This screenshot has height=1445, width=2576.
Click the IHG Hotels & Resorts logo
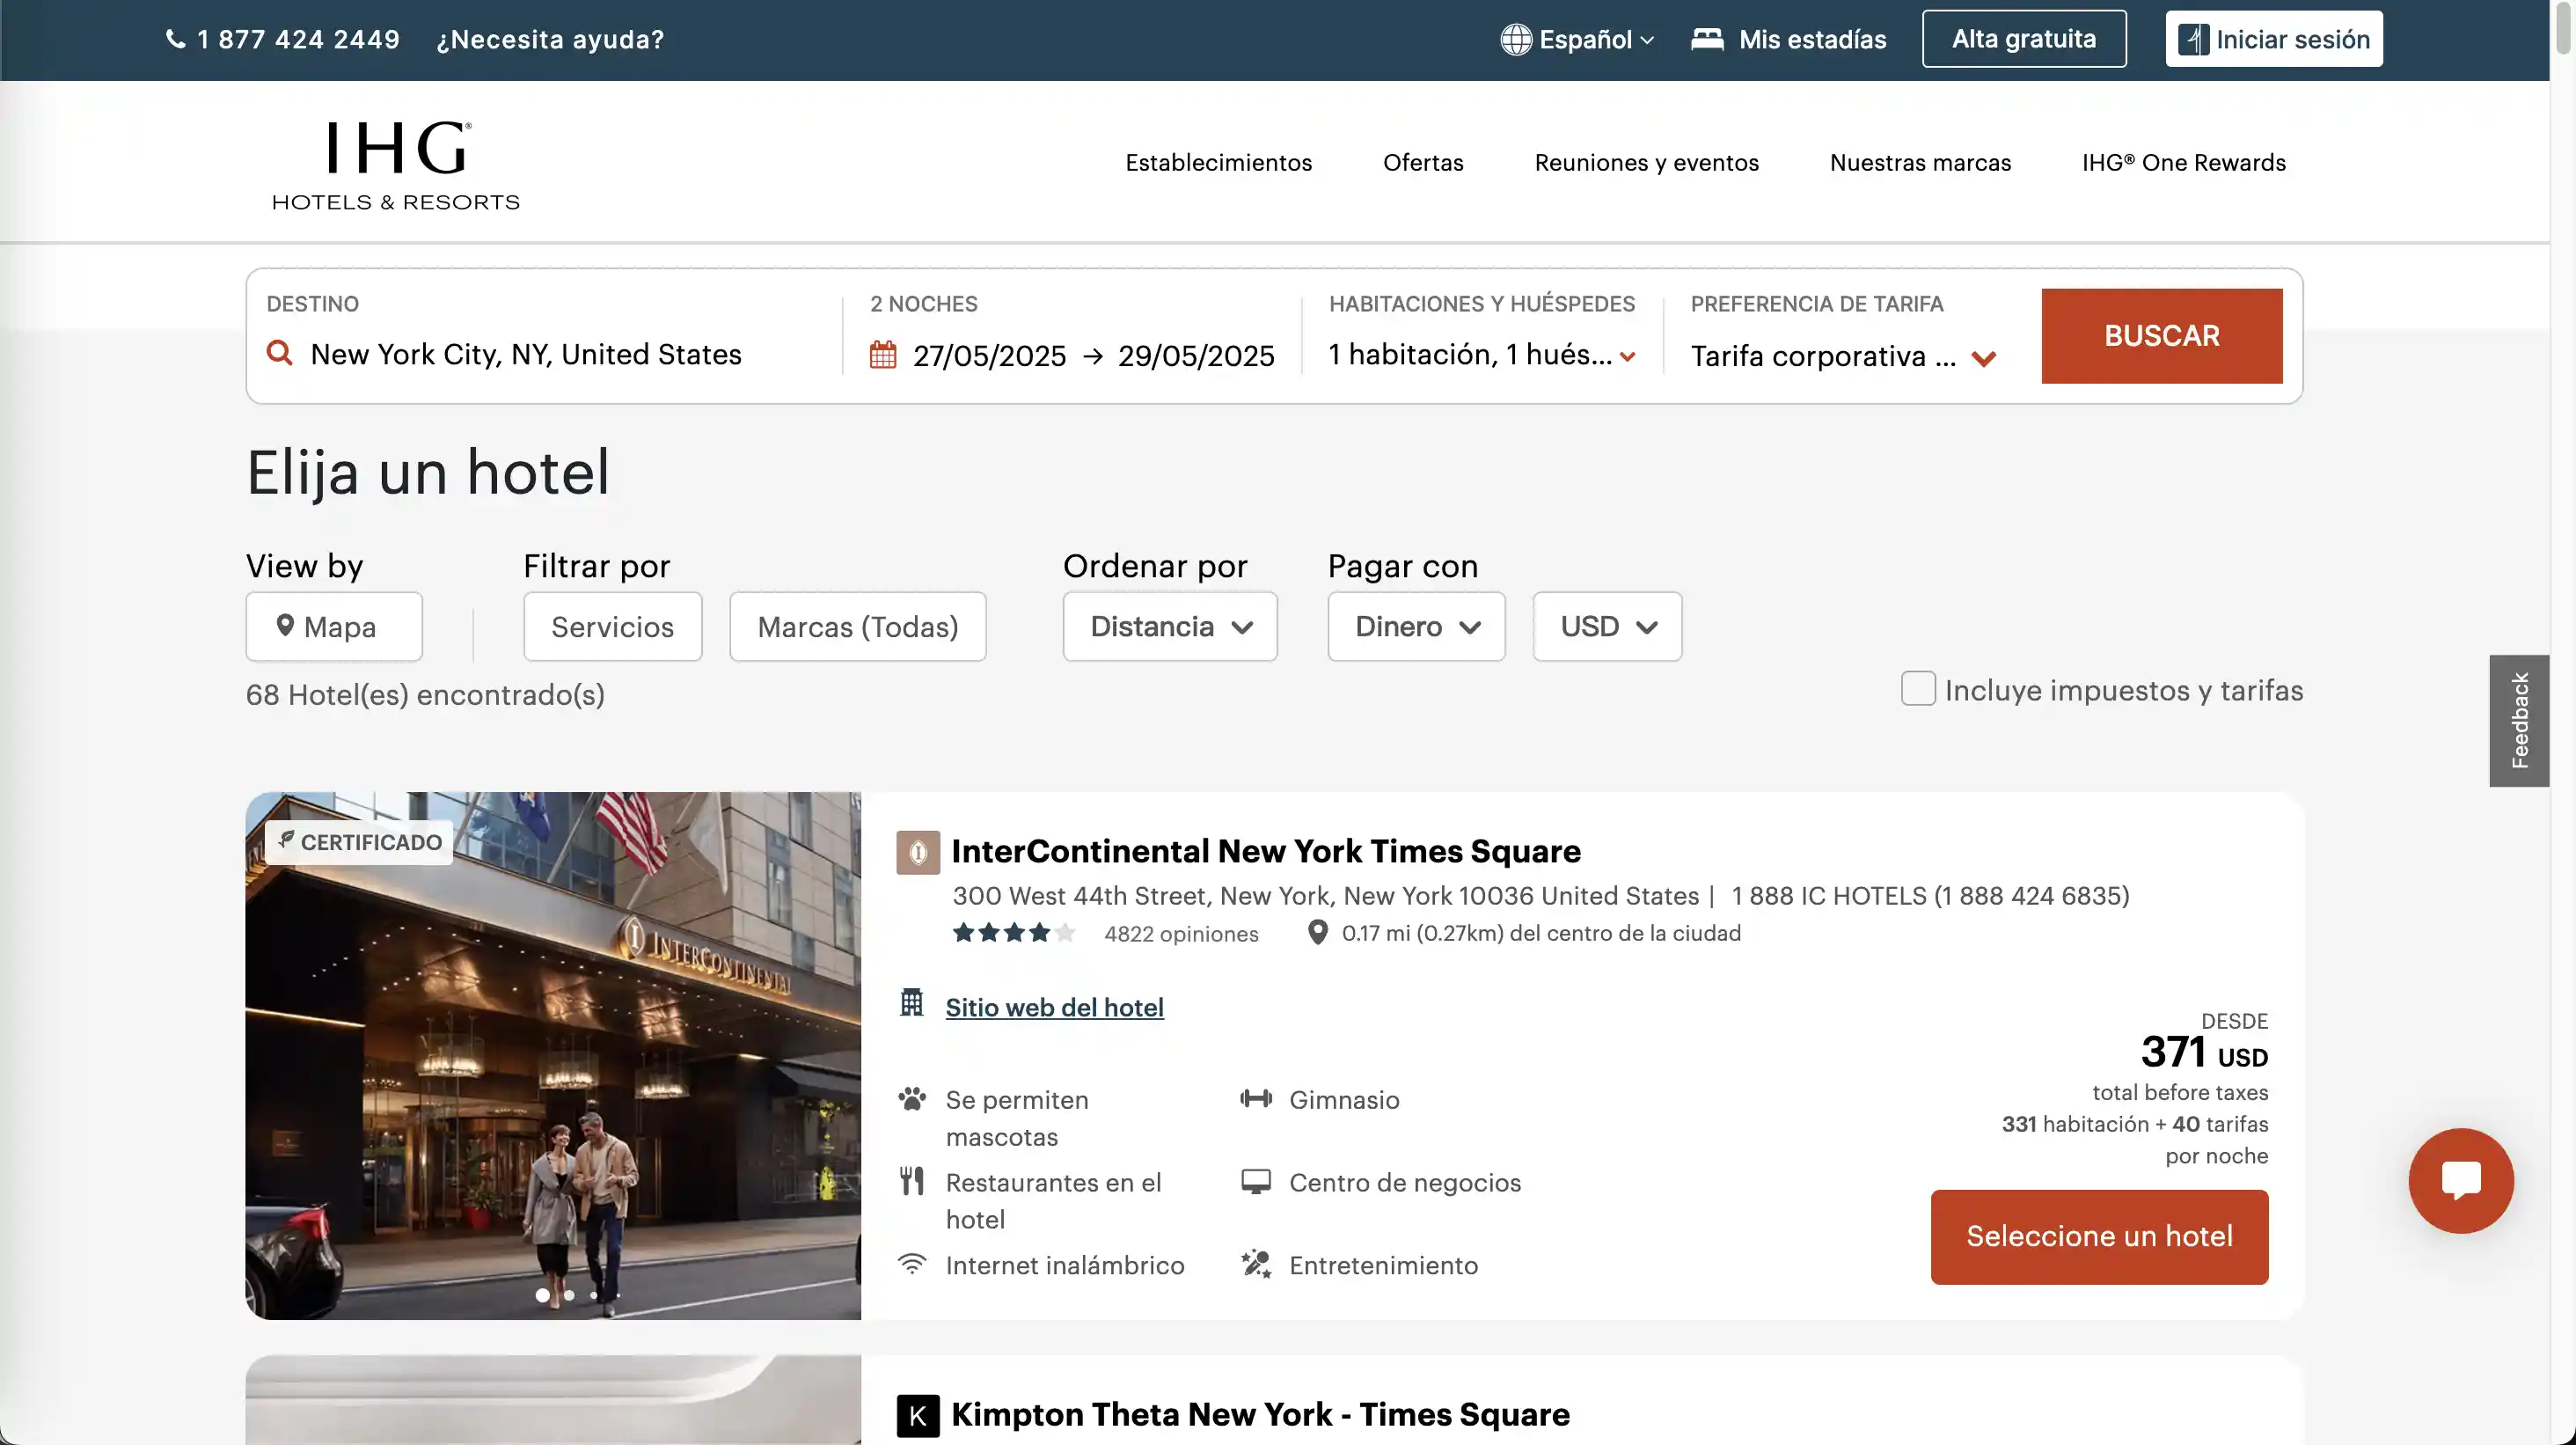[x=396, y=165]
